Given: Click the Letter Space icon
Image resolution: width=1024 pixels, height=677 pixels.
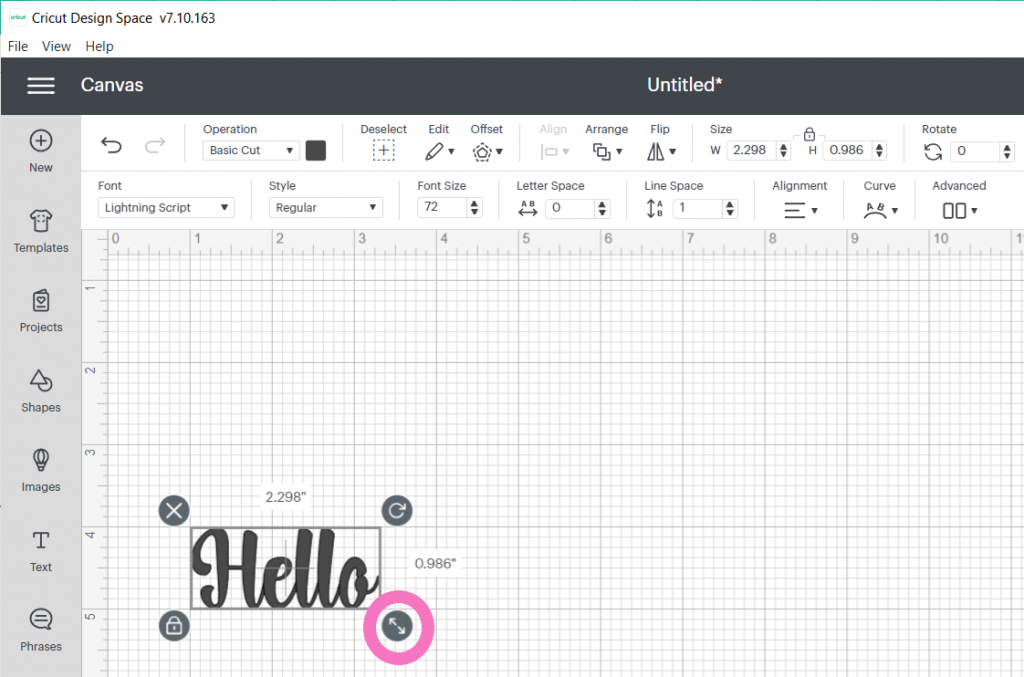Looking at the screenshot, I should click(x=528, y=208).
